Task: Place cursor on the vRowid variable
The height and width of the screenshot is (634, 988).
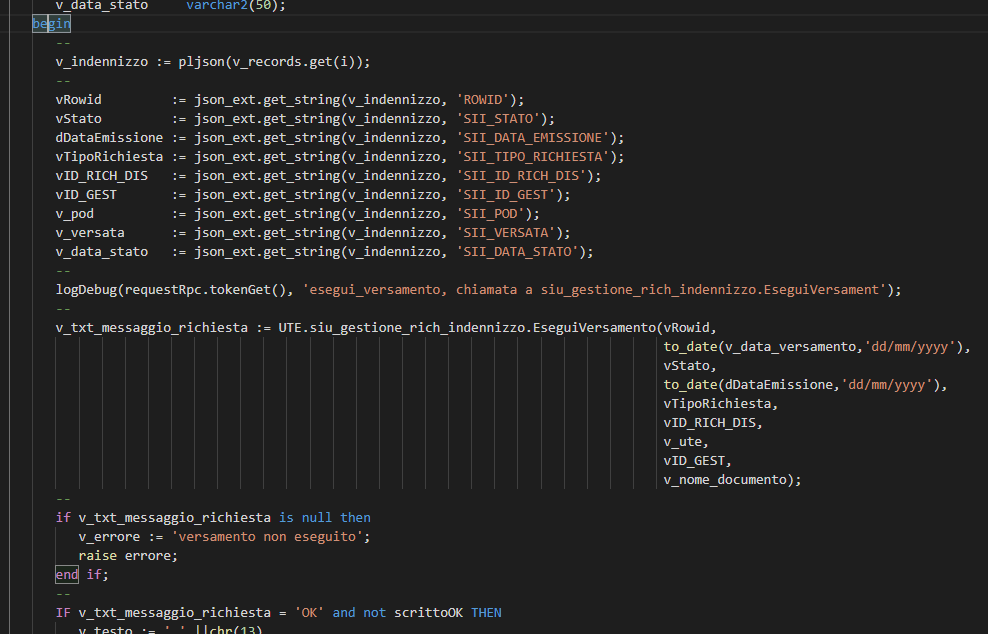Action: pos(77,99)
